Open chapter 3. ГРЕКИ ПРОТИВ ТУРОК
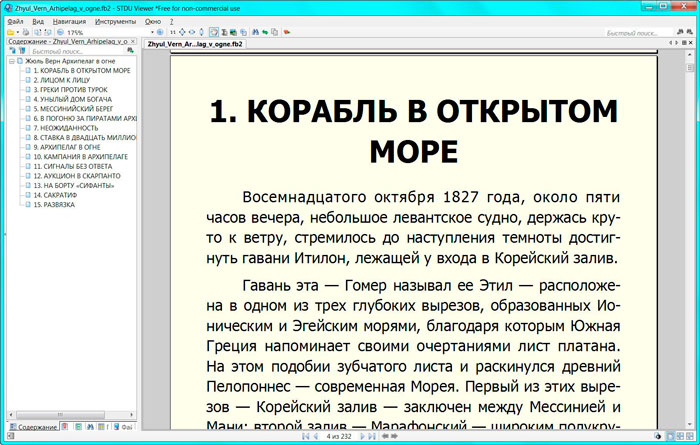This screenshot has height=445, width=700. [71, 90]
